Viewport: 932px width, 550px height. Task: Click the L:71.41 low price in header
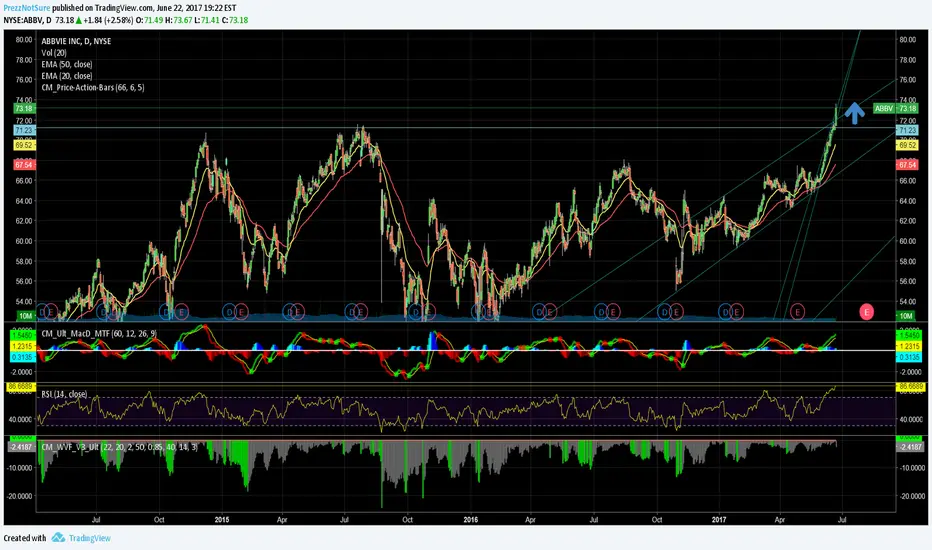(207, 20)
